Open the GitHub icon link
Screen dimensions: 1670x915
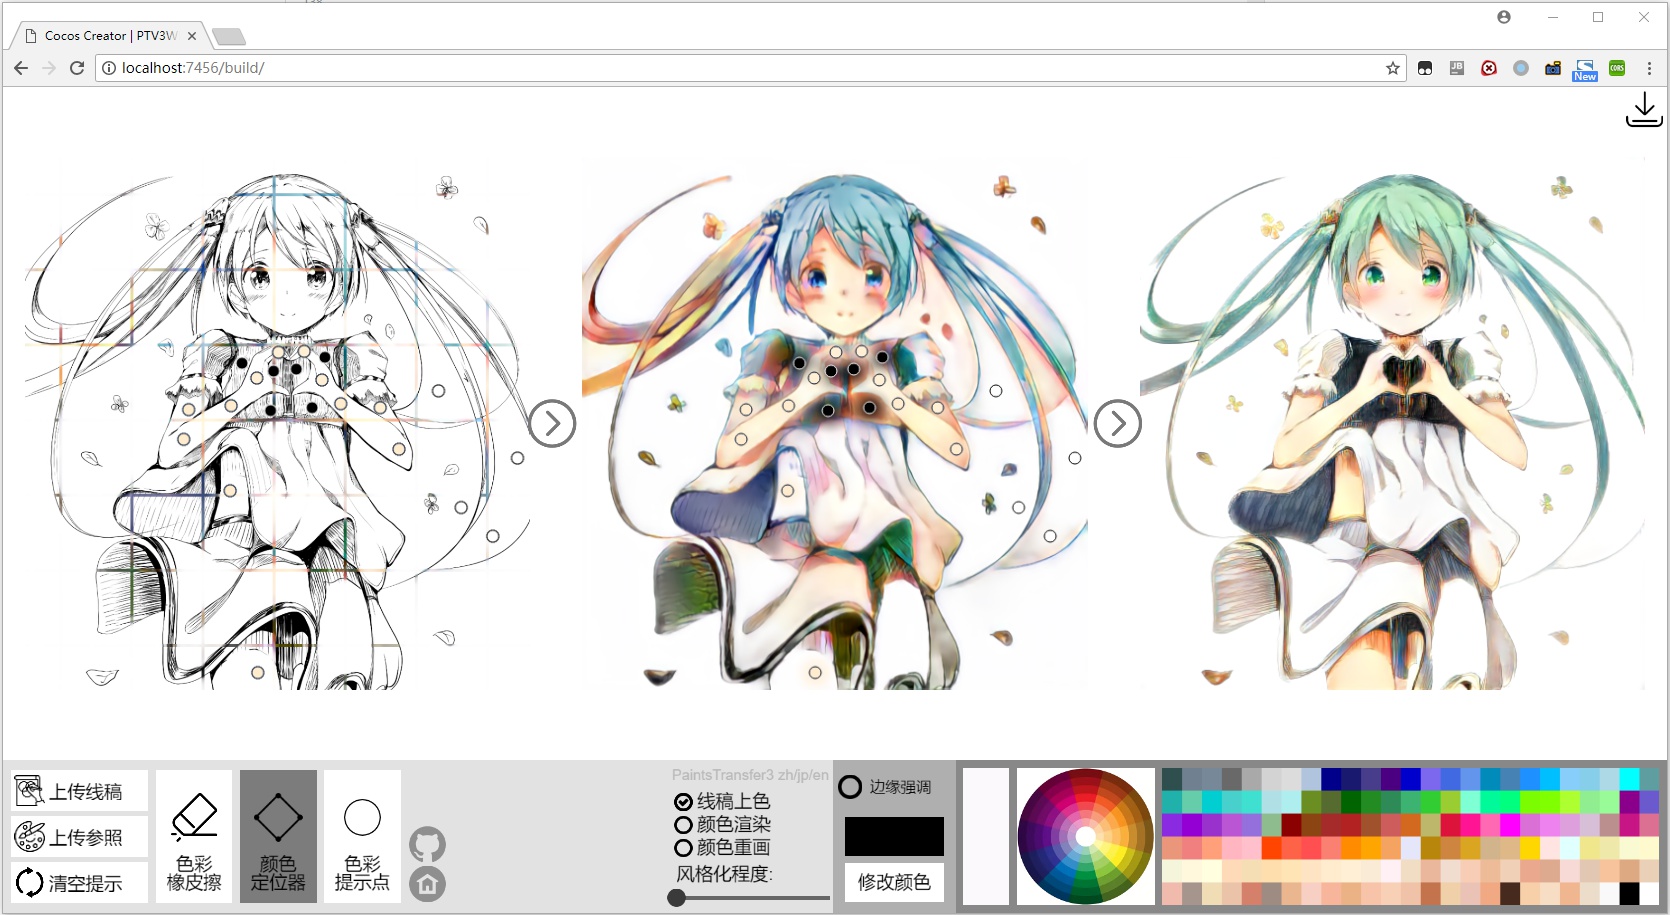point(427,845)
